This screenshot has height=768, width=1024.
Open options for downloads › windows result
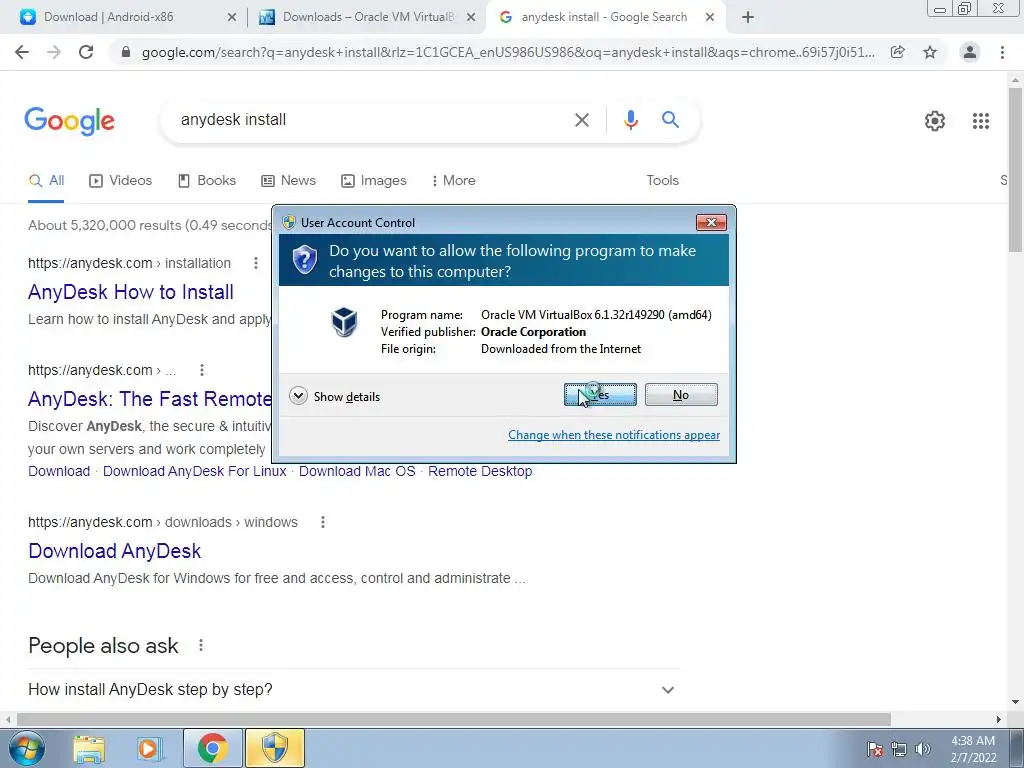click(x=323, y=522)
